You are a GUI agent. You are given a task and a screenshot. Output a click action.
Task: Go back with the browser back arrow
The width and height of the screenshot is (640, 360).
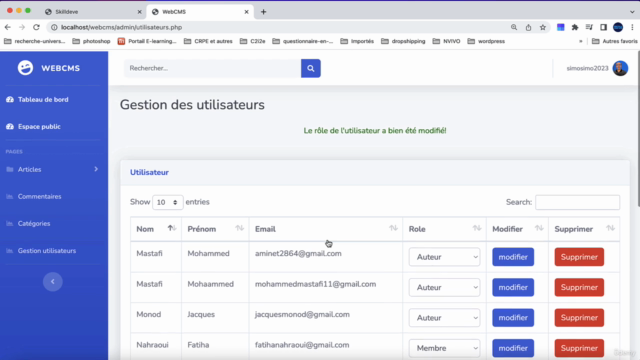(x=8, y=27)
